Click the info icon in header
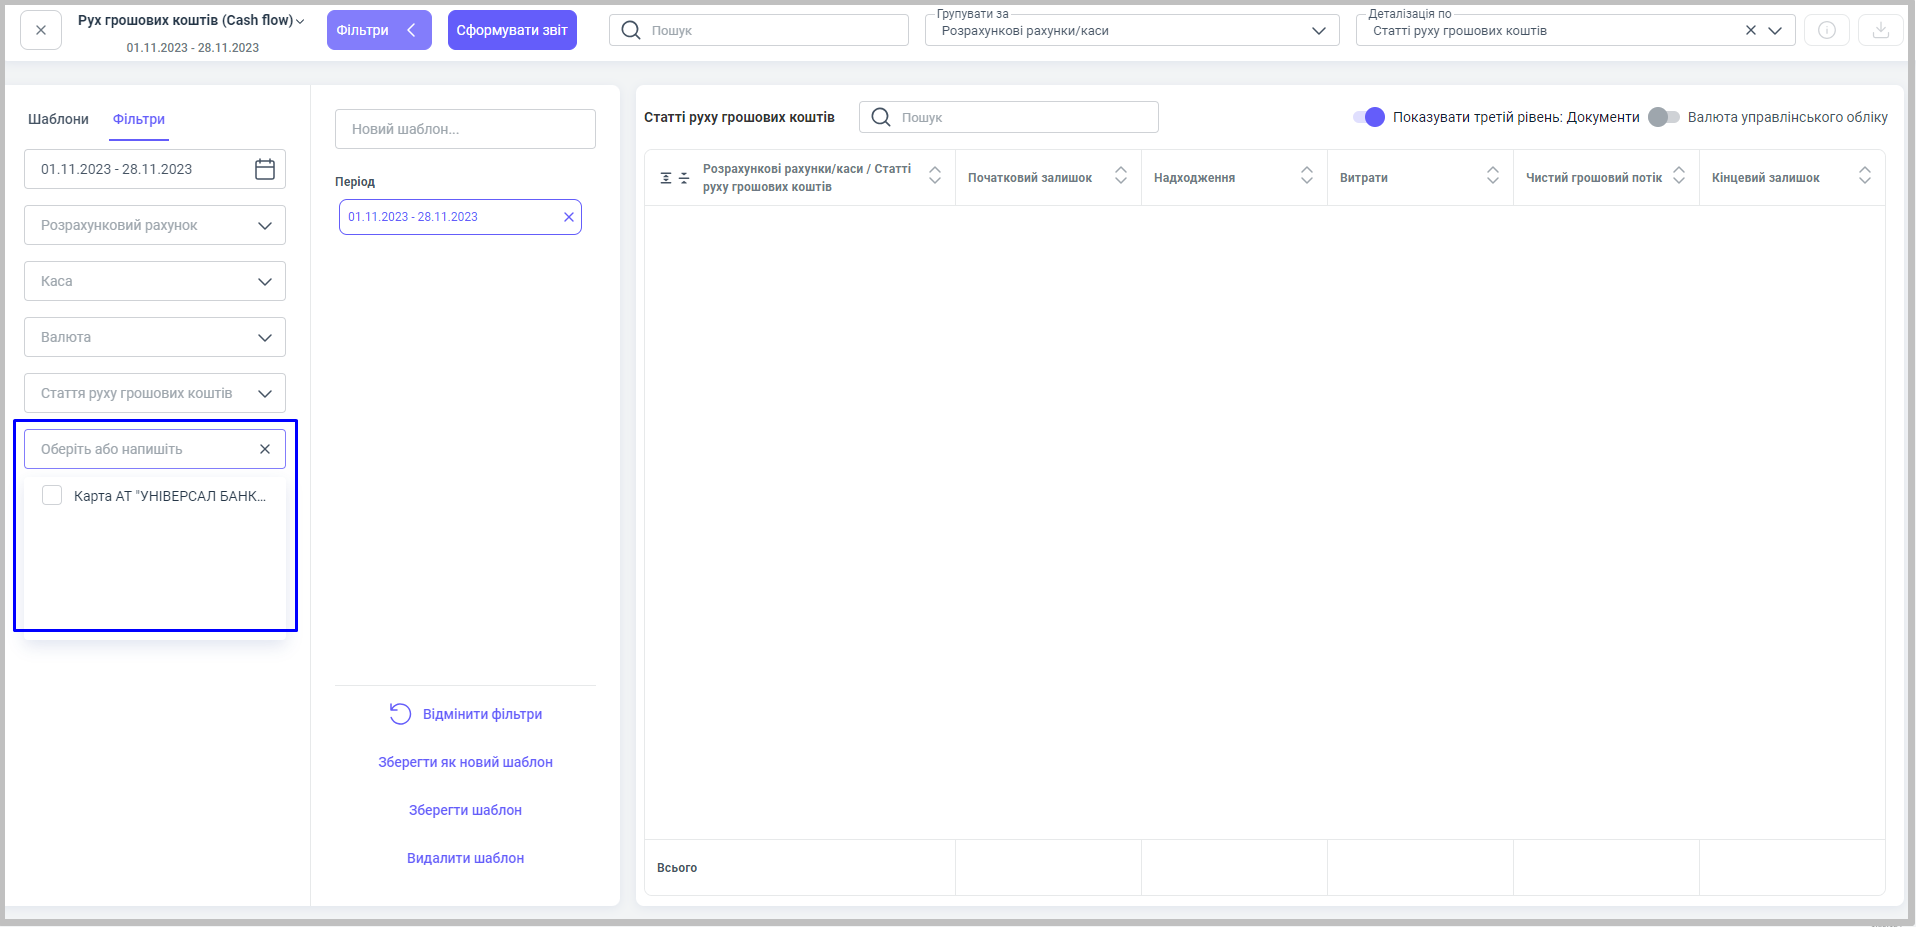Screen dimensions: 1916x927 click(1827, 30)
